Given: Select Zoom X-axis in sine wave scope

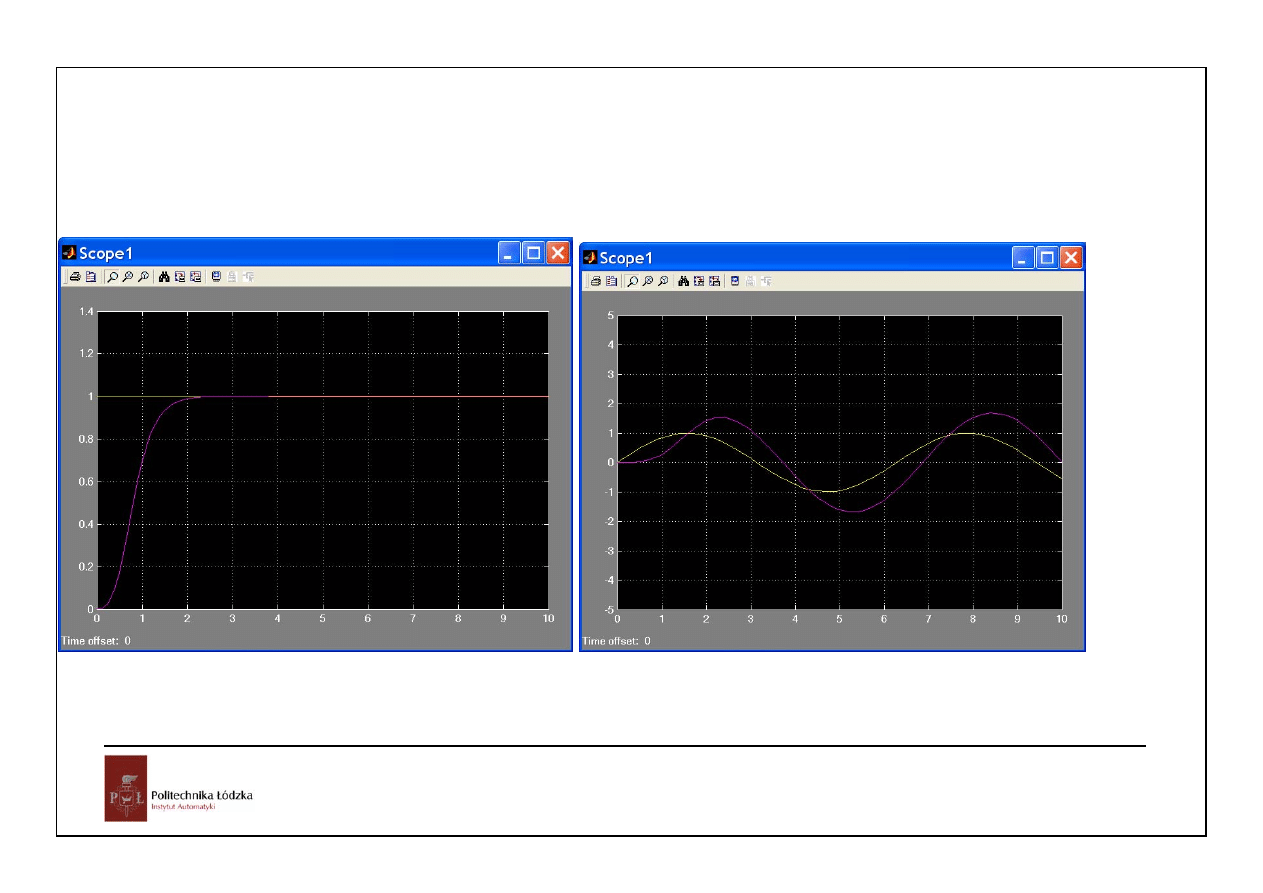Looking at the screenshot, I should (x=648, y=282).
